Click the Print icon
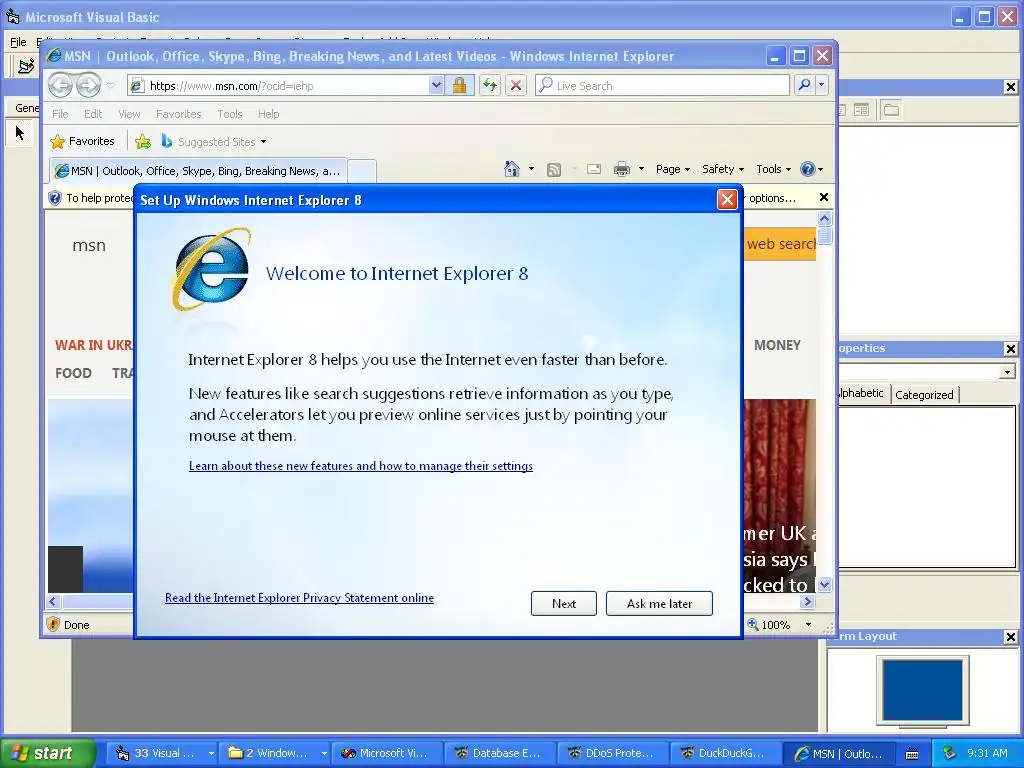1024x768 pixels. pyautogui.click(x=622, y=170)
